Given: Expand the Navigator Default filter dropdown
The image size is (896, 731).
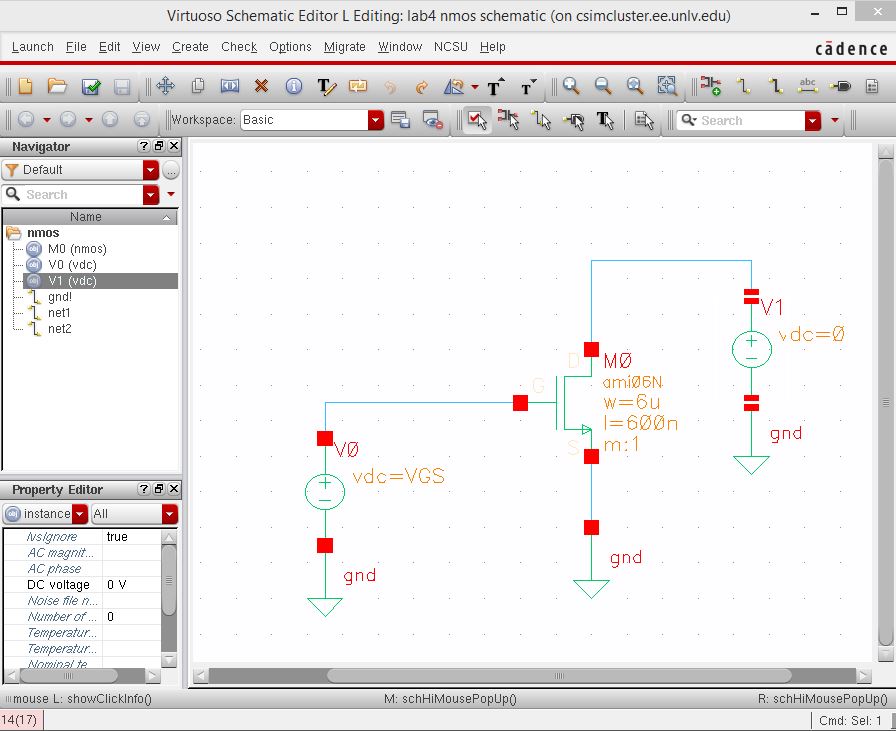Looking at the screenshot, I should click(x=150, y=170).
